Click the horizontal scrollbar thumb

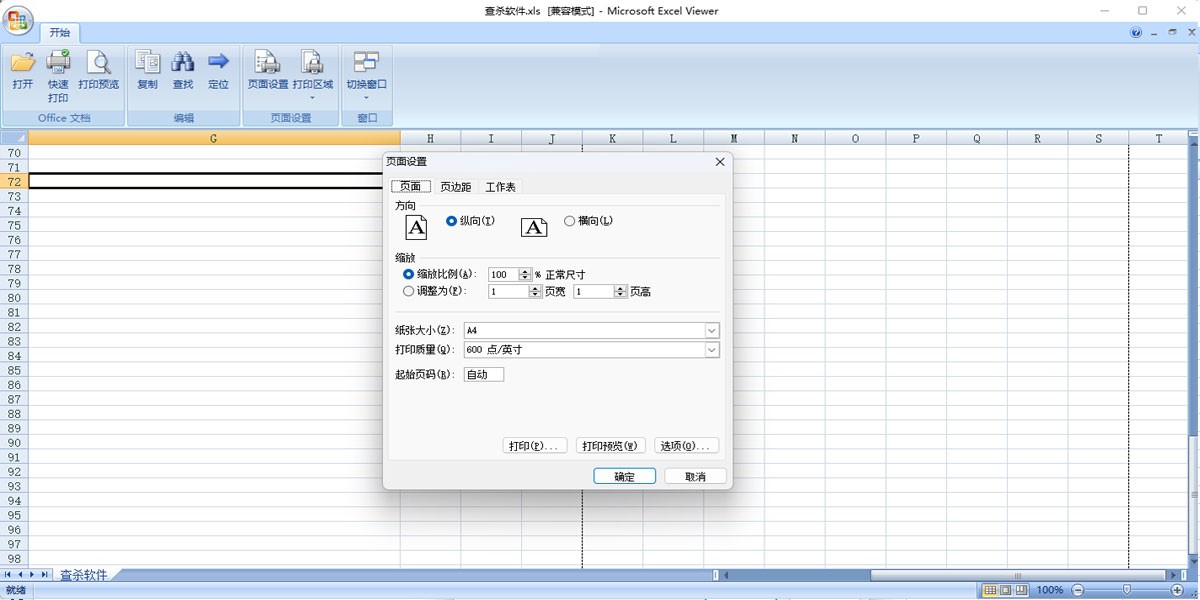(x=1018, y=575)
